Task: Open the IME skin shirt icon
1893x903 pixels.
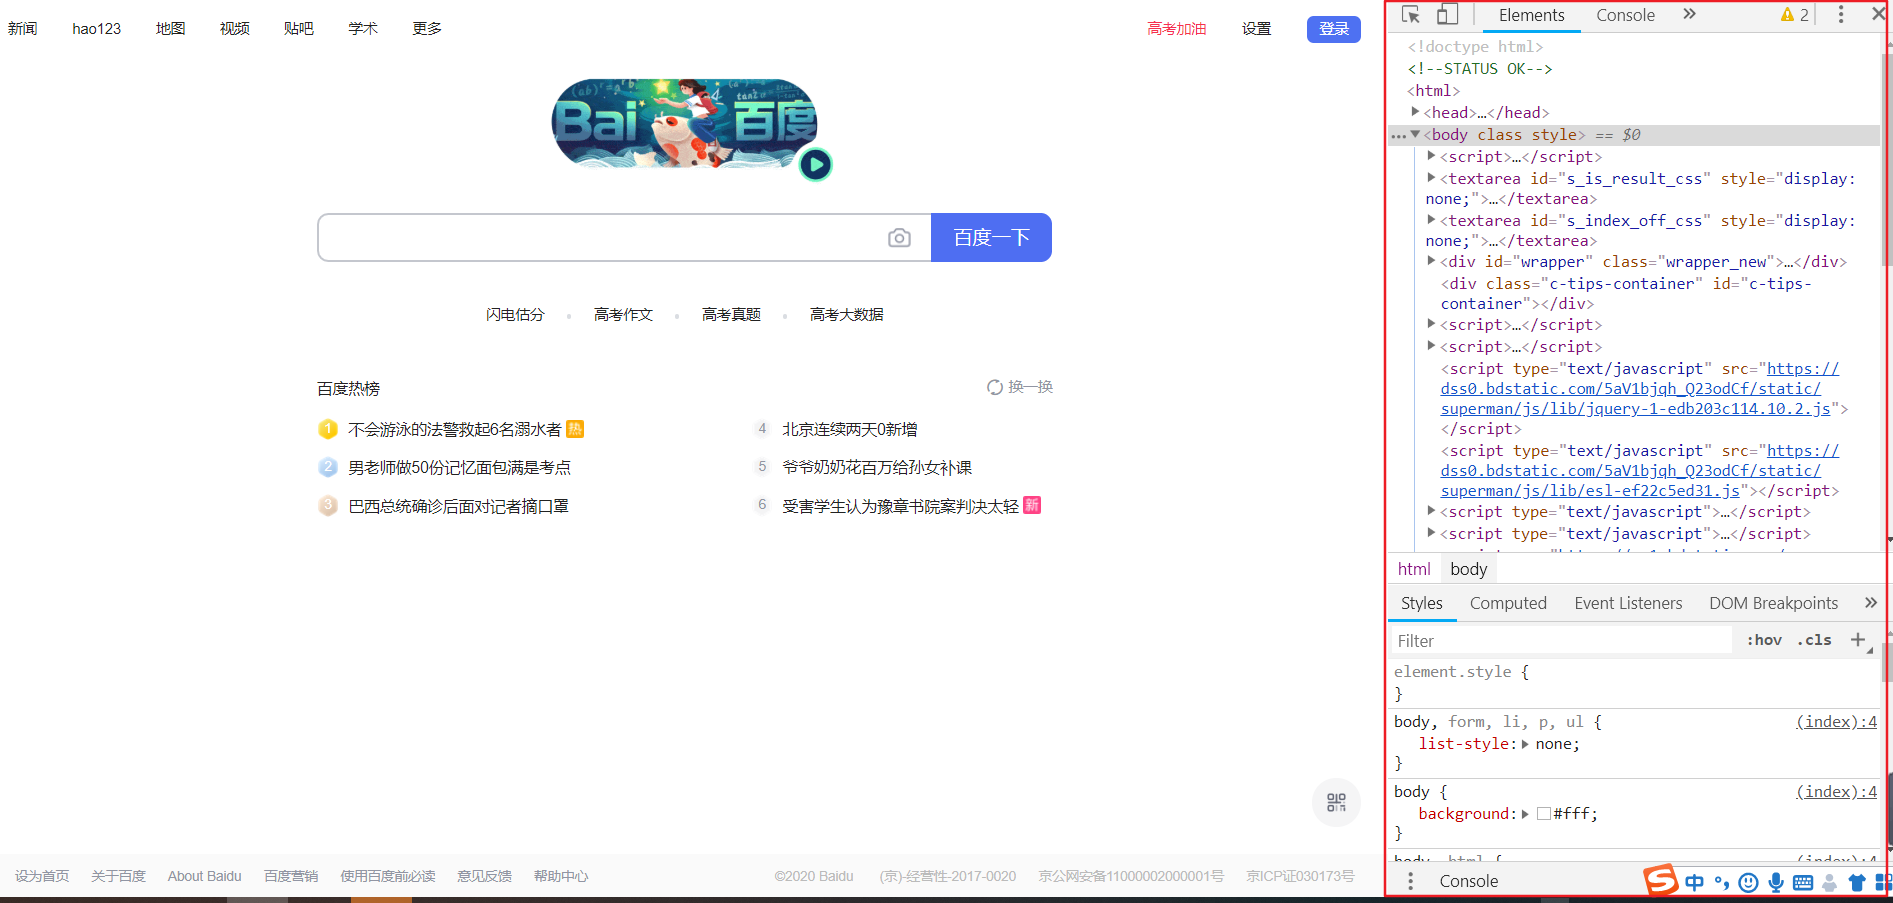Action: (1857, 882)
